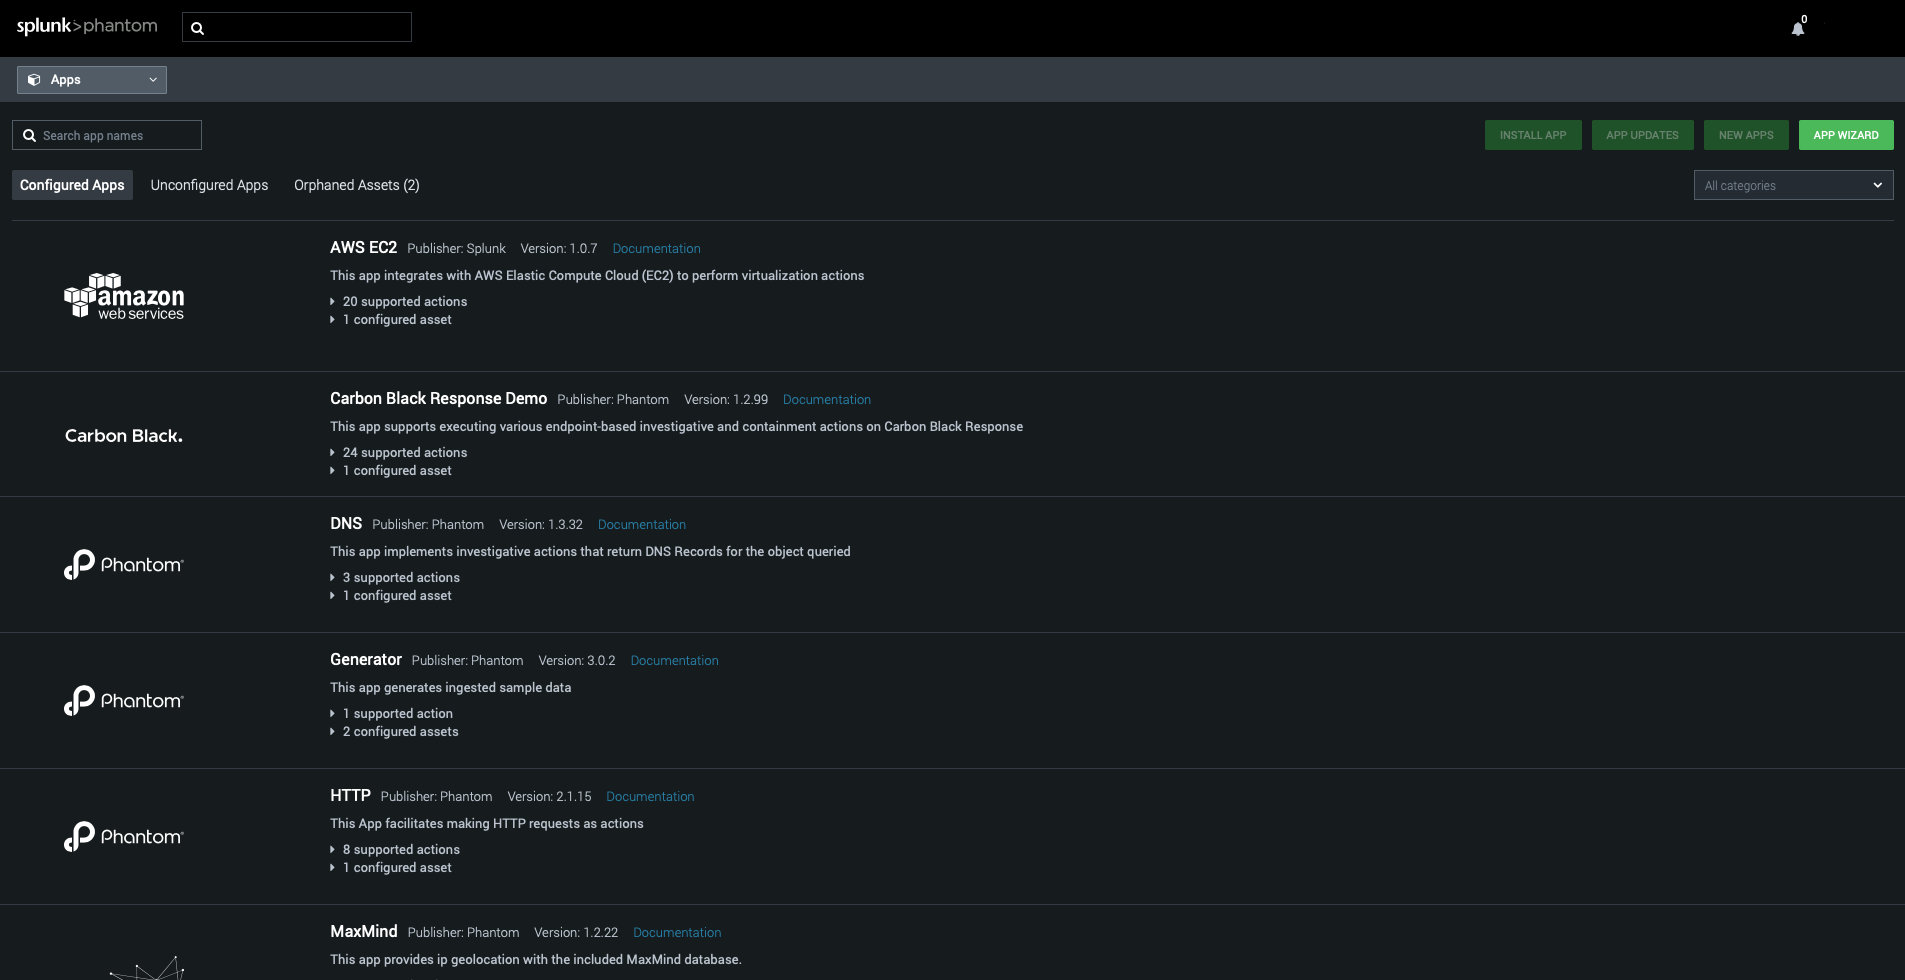
Task: Open the All categories dropdown
Action: point(1793,185)
